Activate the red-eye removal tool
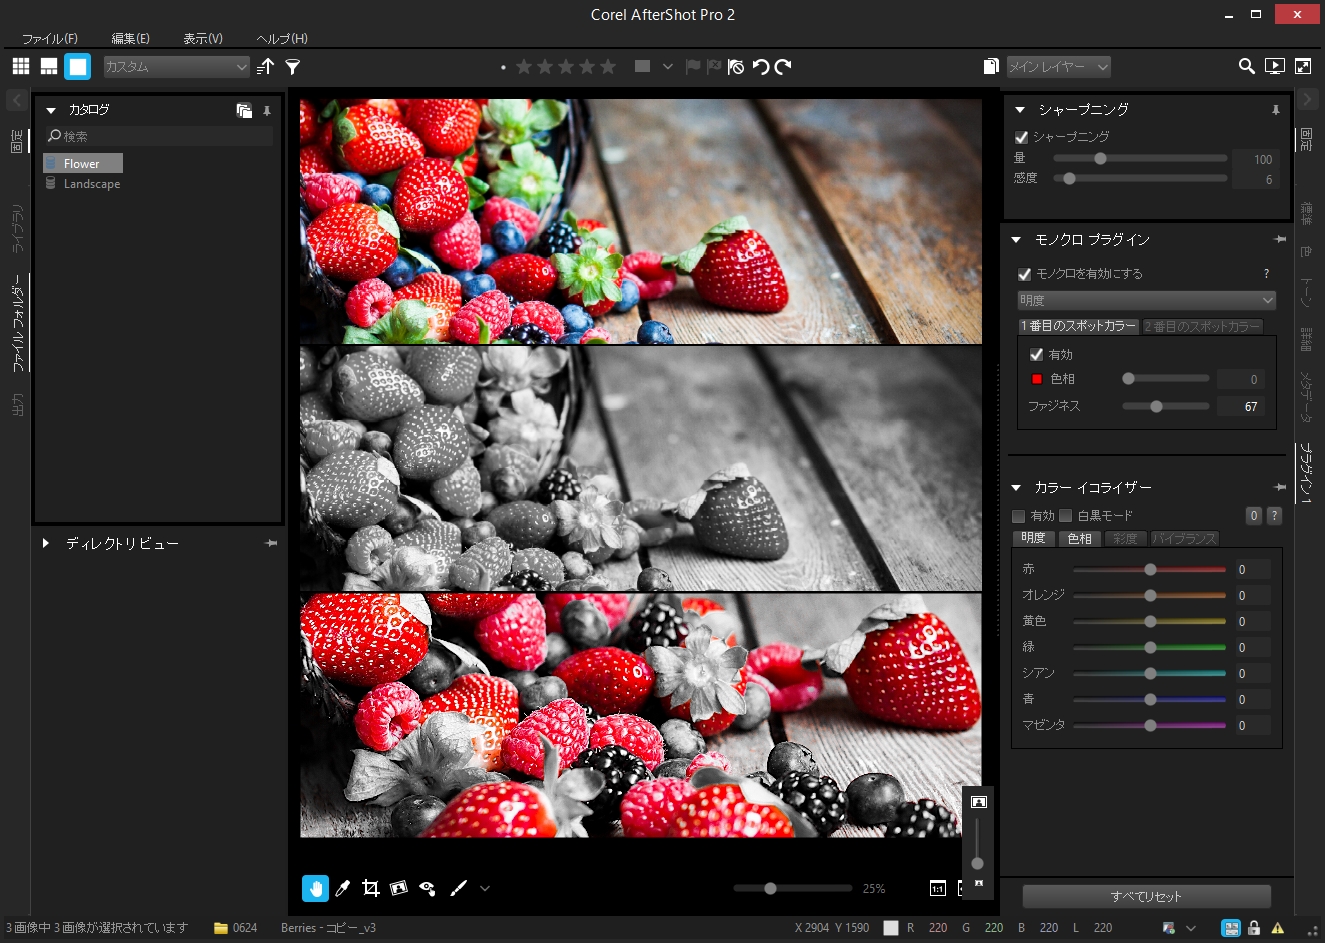 (x=427, y=888)
